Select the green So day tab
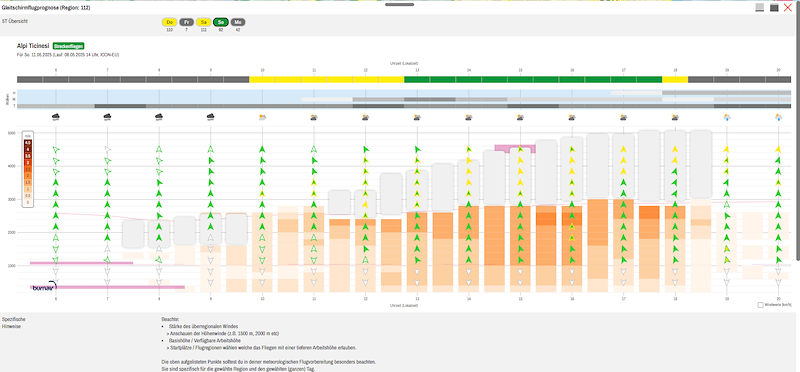Image resolution: width=800 pixels, height=372 pixels. (x=221, y=22)
